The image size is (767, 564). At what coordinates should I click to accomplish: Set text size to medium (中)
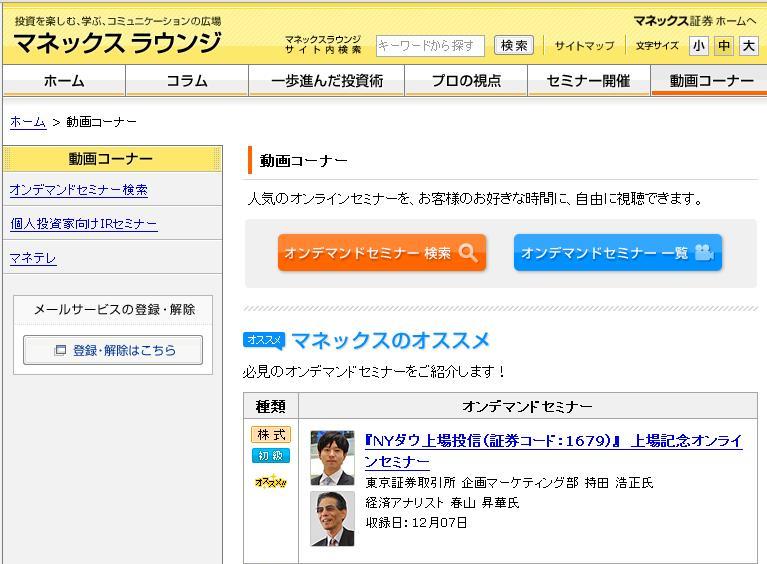pos(723,46)
